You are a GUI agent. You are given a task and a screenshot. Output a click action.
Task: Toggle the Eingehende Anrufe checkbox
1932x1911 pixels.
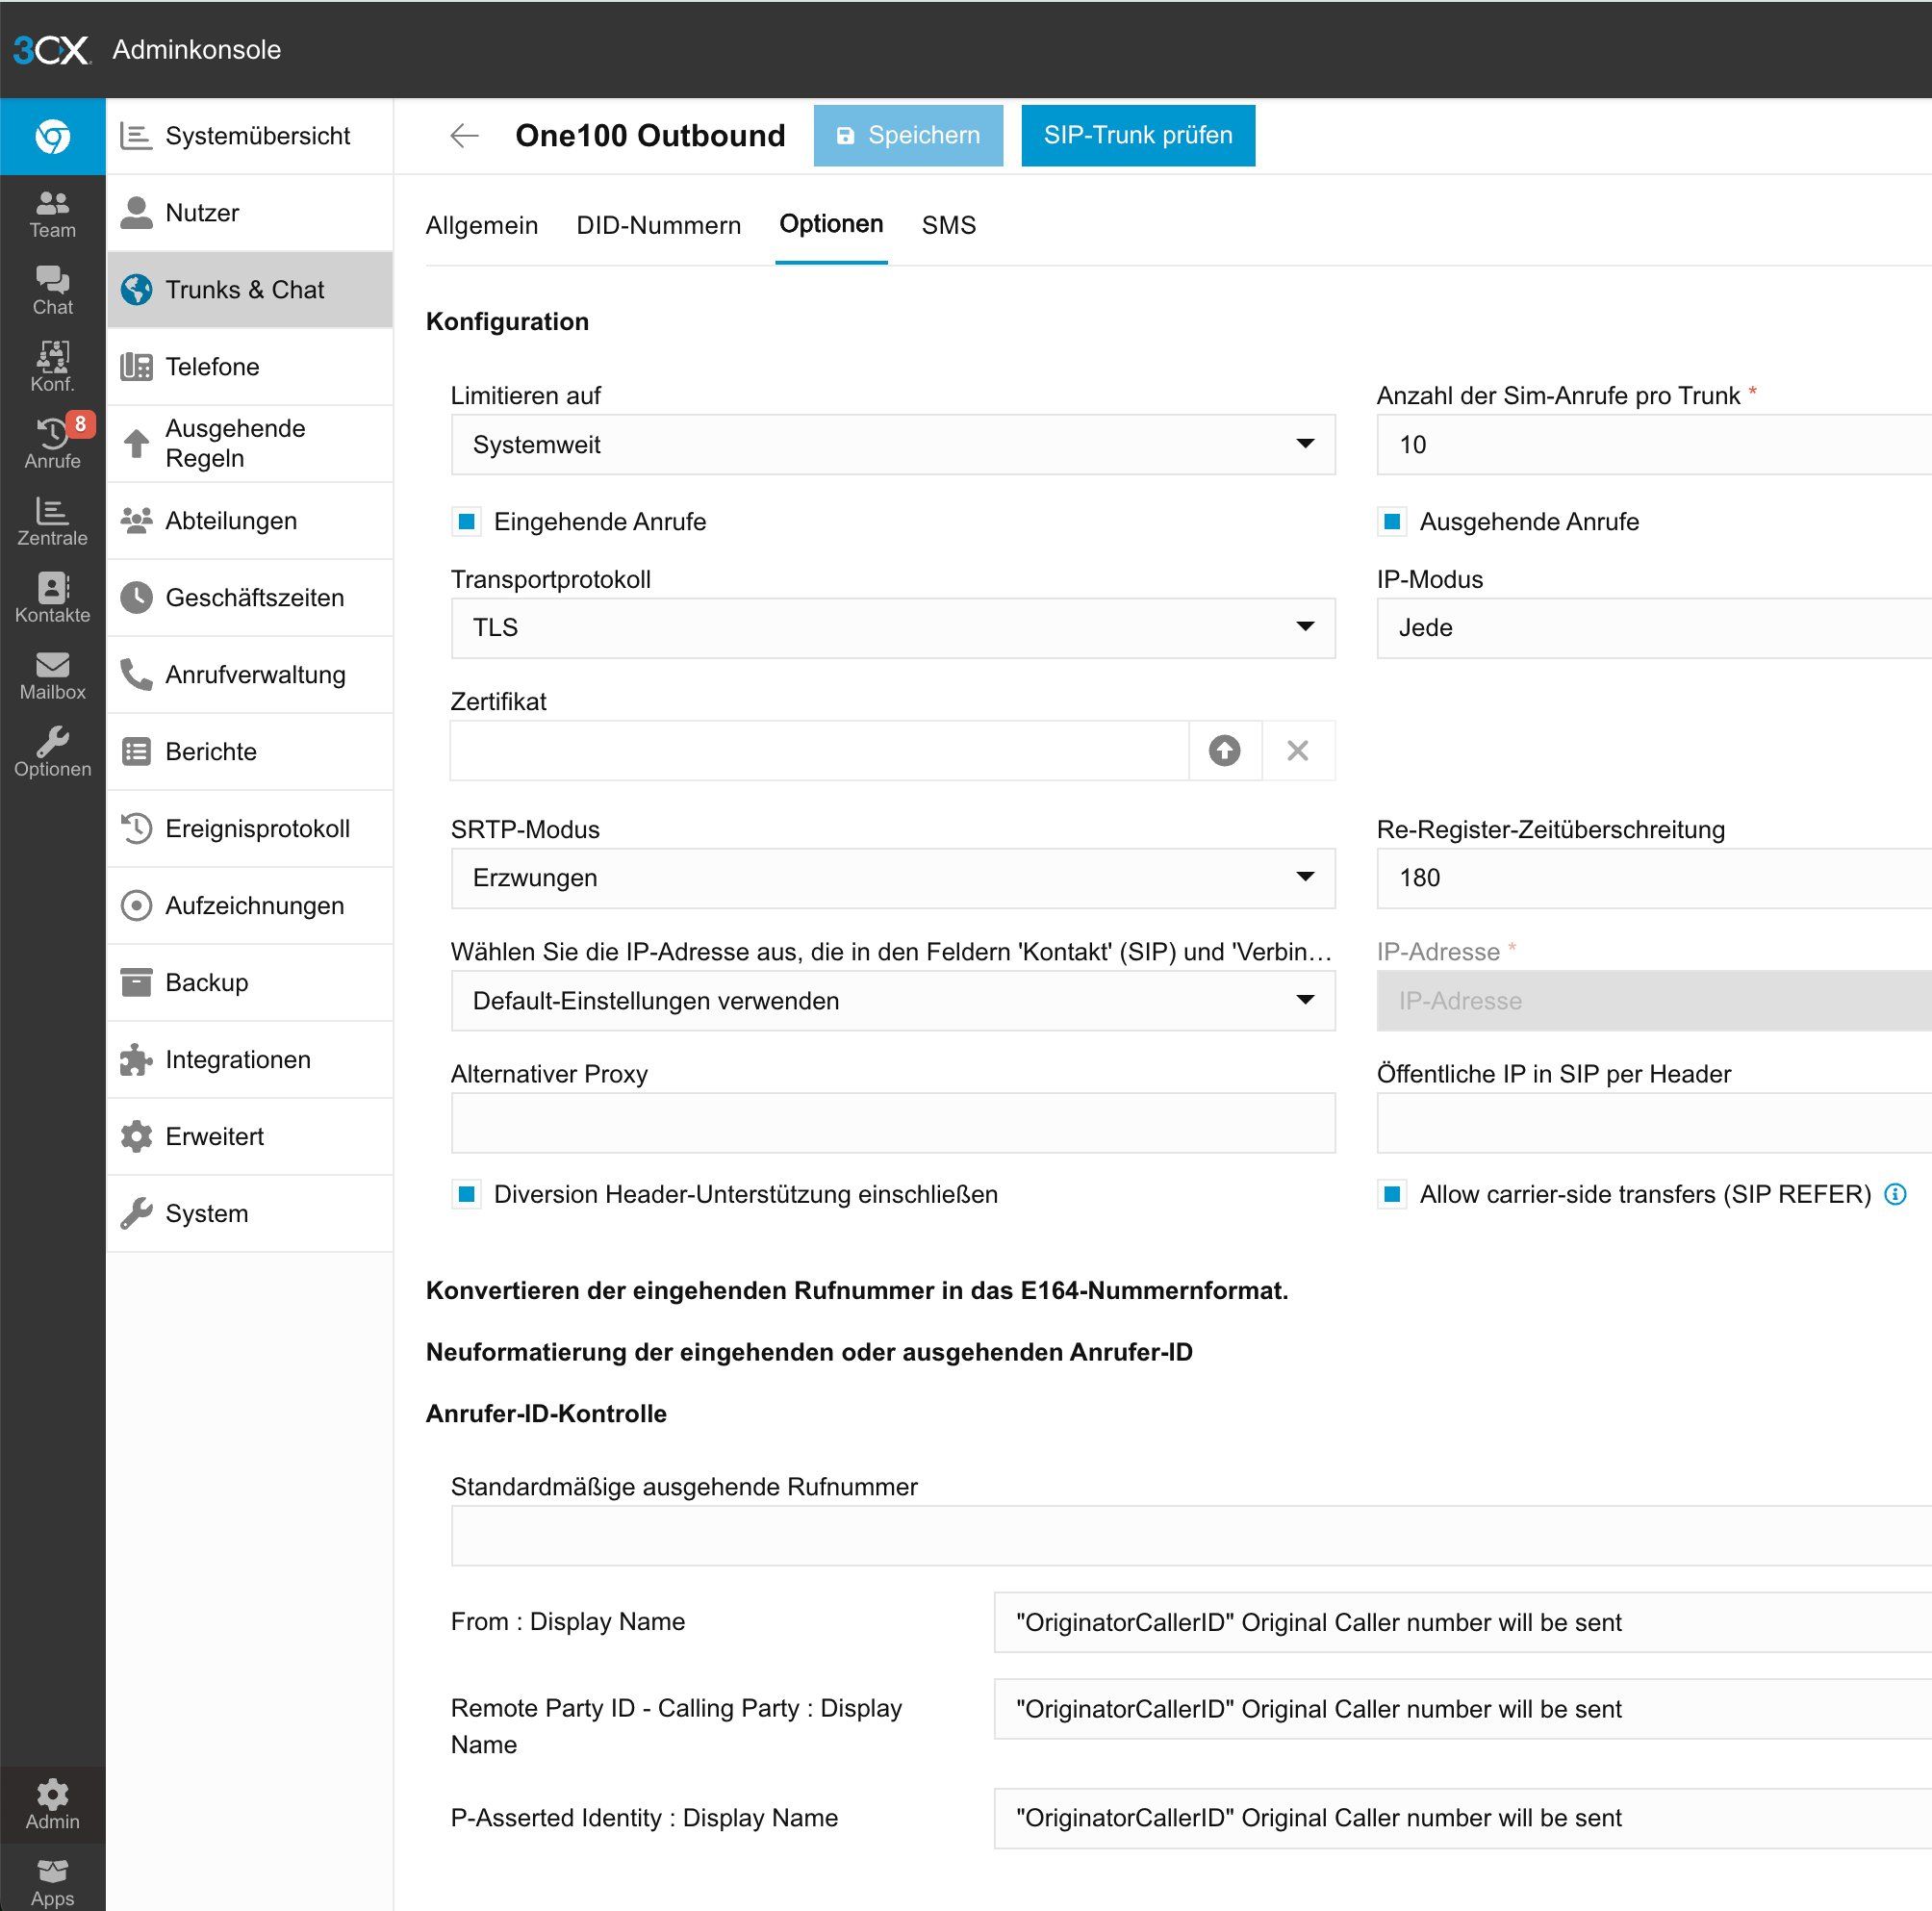tap(467, 522)
